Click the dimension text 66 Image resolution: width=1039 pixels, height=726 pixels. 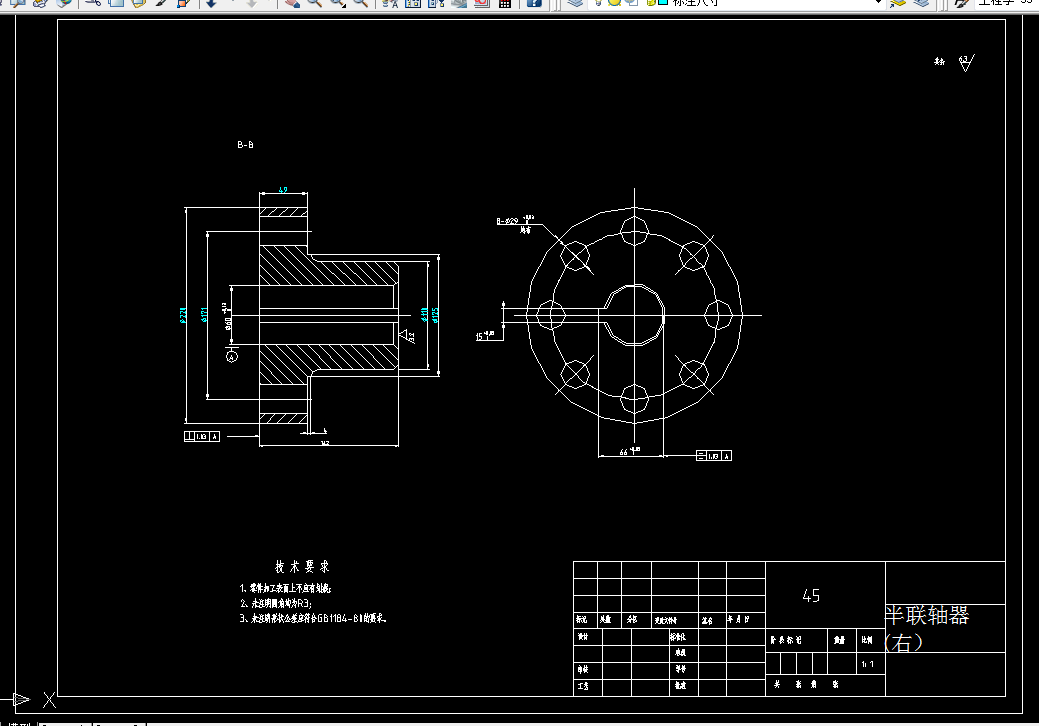[624, 452]
